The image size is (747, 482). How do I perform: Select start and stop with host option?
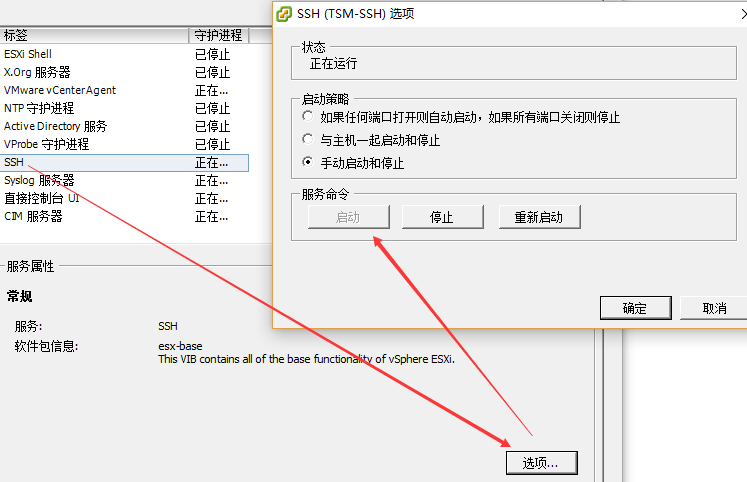[x=308, y=140]
